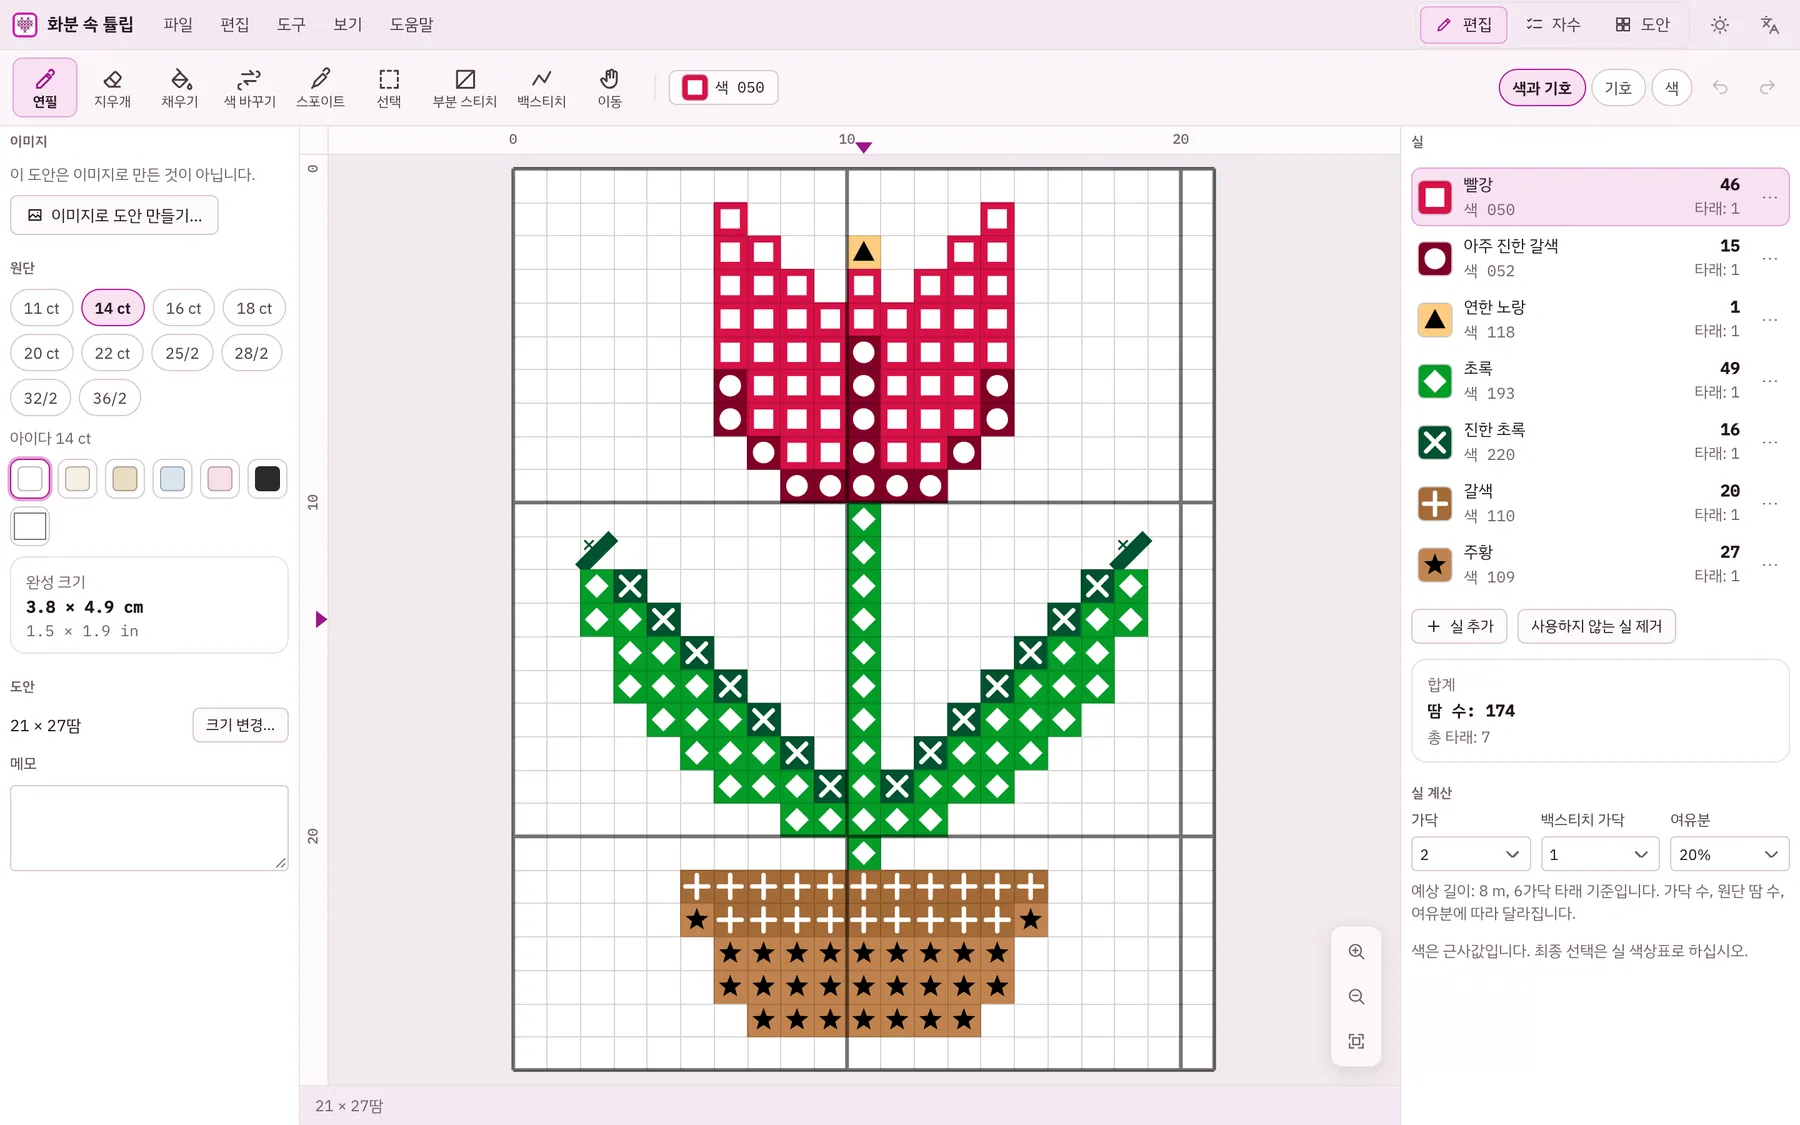Open the 파일 menu
Screen dimensions: 1800x1125
[x=178, y=25]
